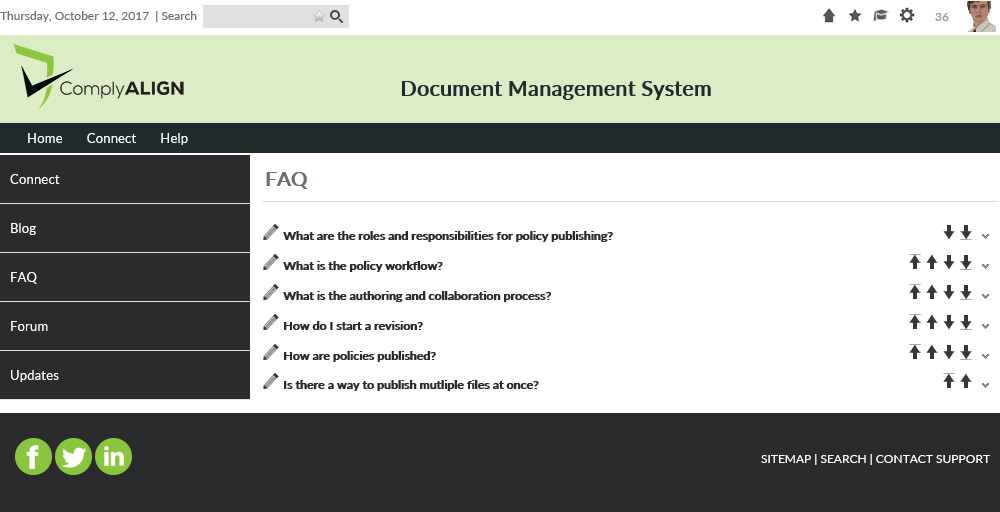Expand 'What is the policy workflow?' chevron
Screen dimensions: 1000x512
[x=985, y=266]
